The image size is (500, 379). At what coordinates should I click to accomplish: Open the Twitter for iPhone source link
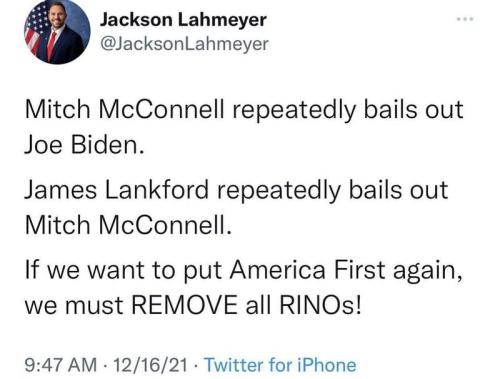click(x=280, y=364)
